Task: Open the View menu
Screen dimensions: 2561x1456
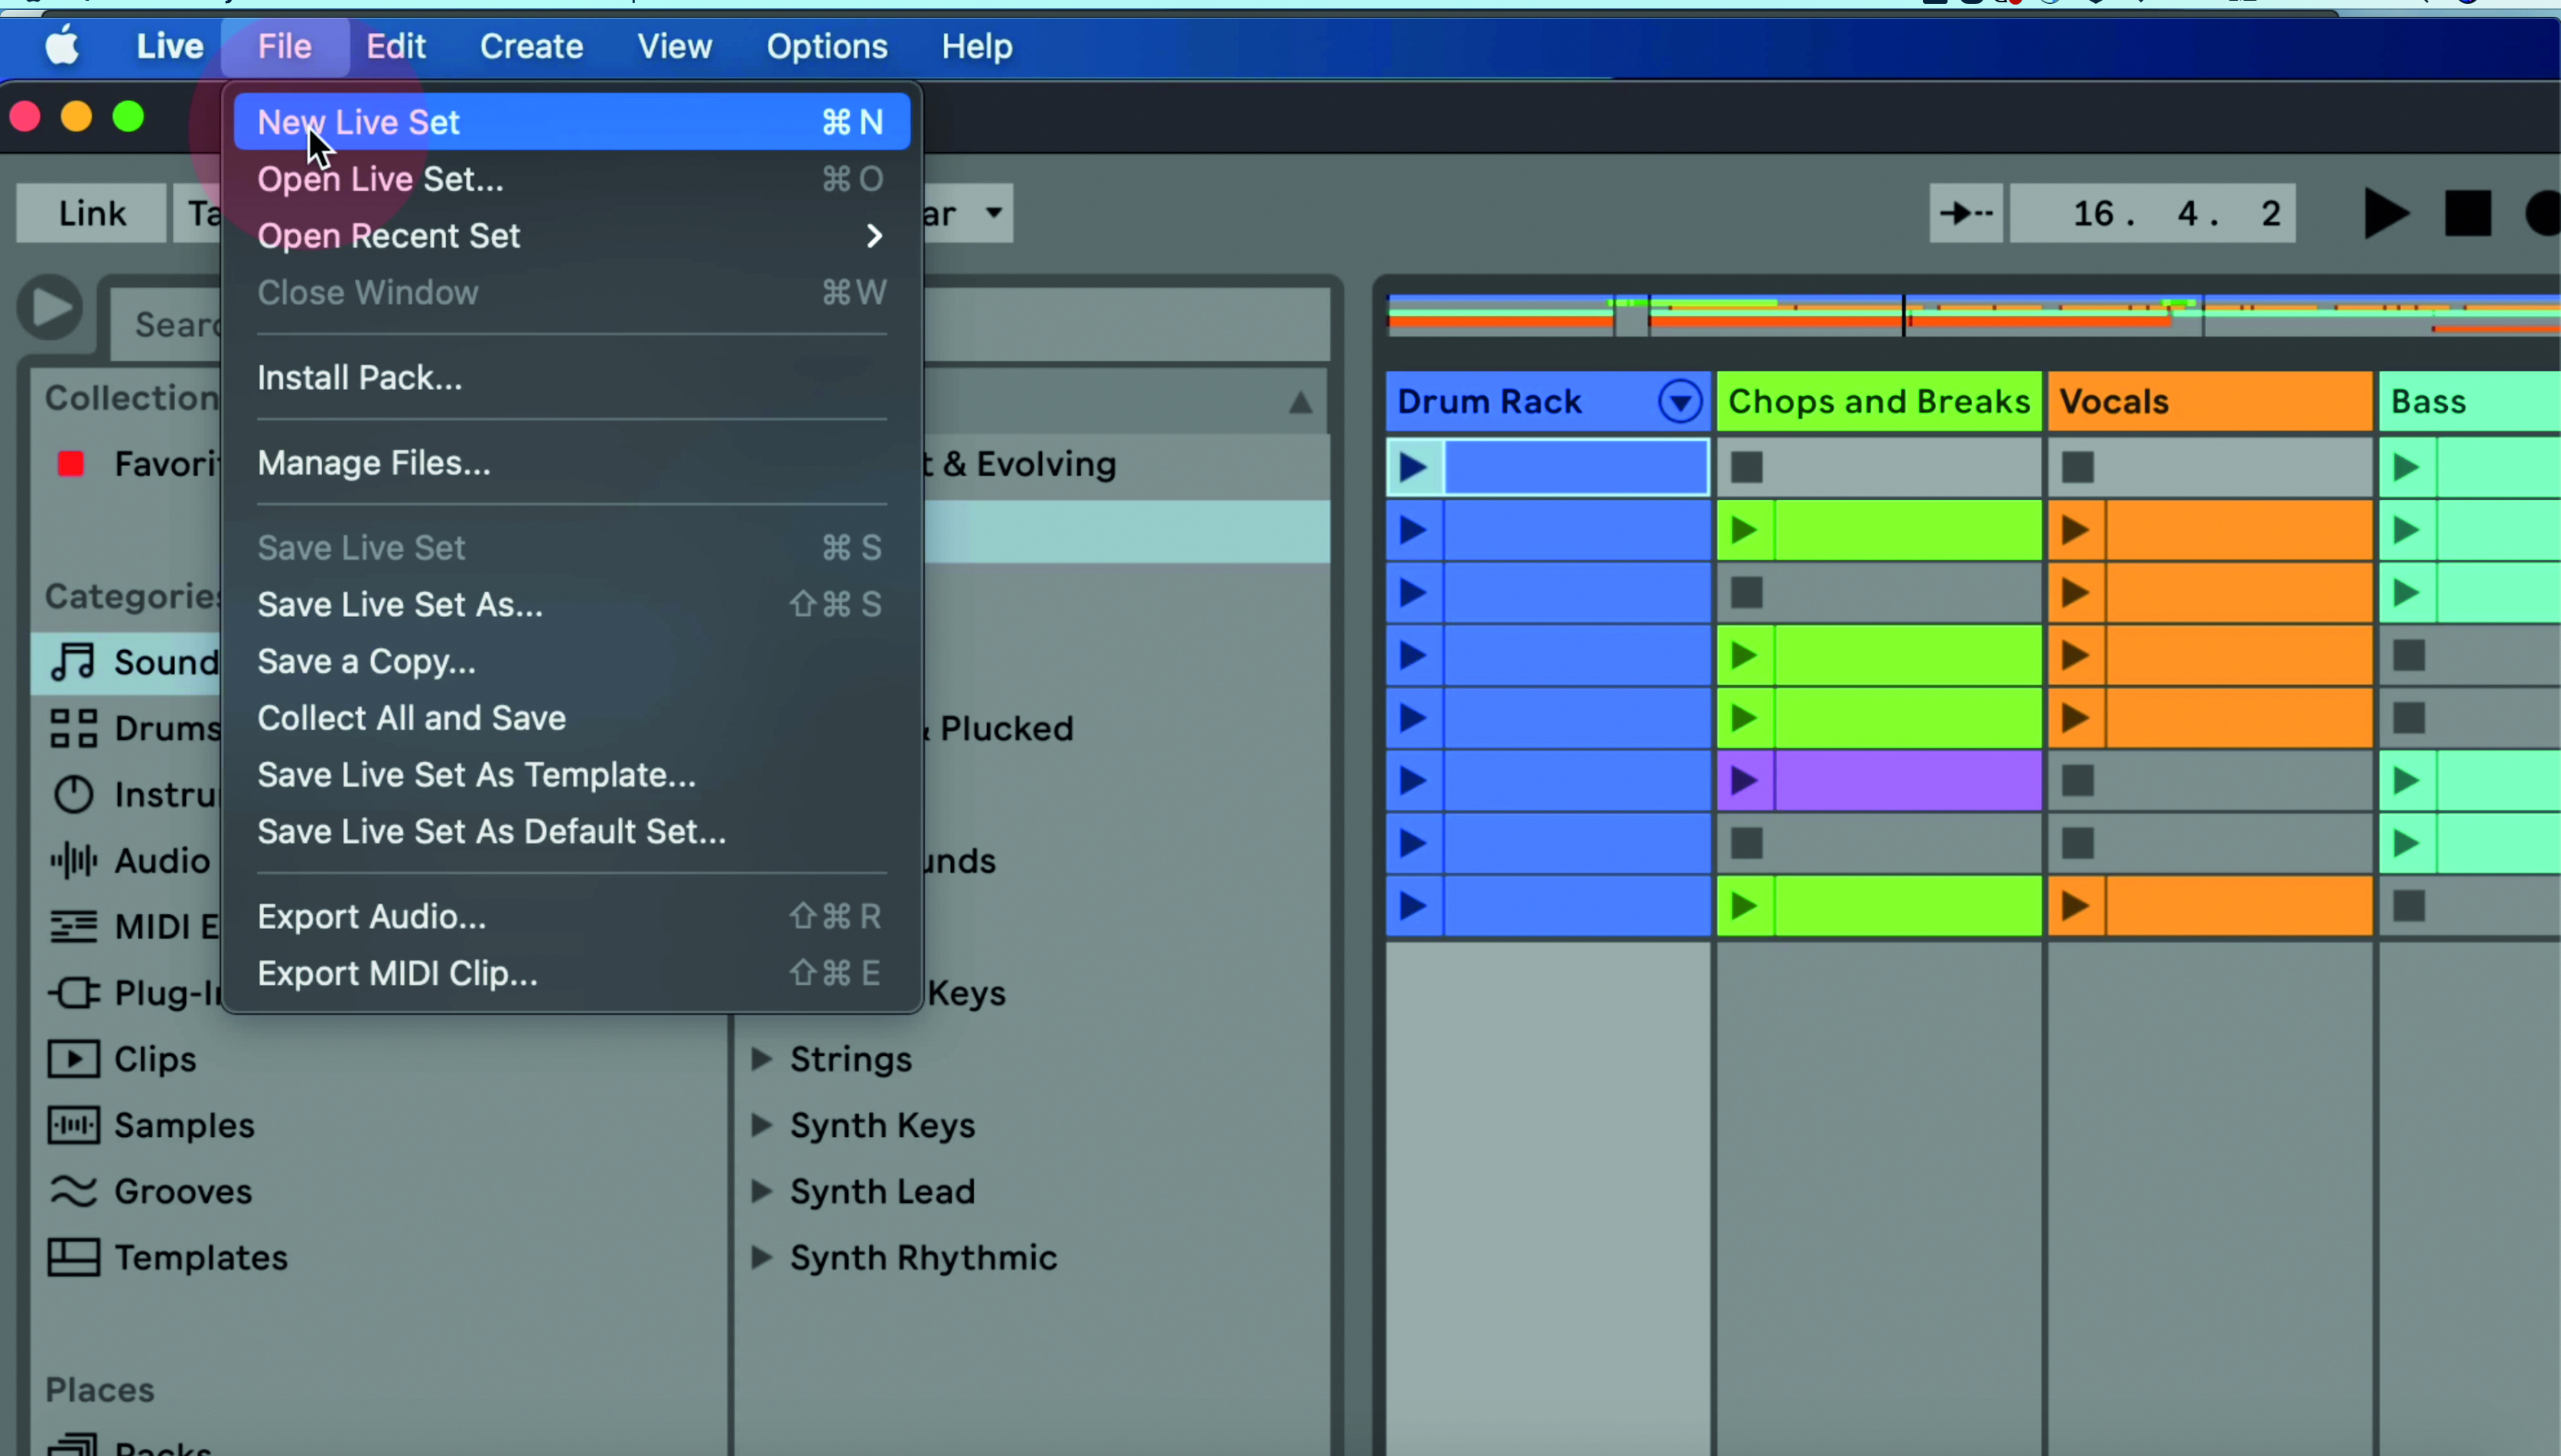Action: pyautogui.click(x=675, y=46)
